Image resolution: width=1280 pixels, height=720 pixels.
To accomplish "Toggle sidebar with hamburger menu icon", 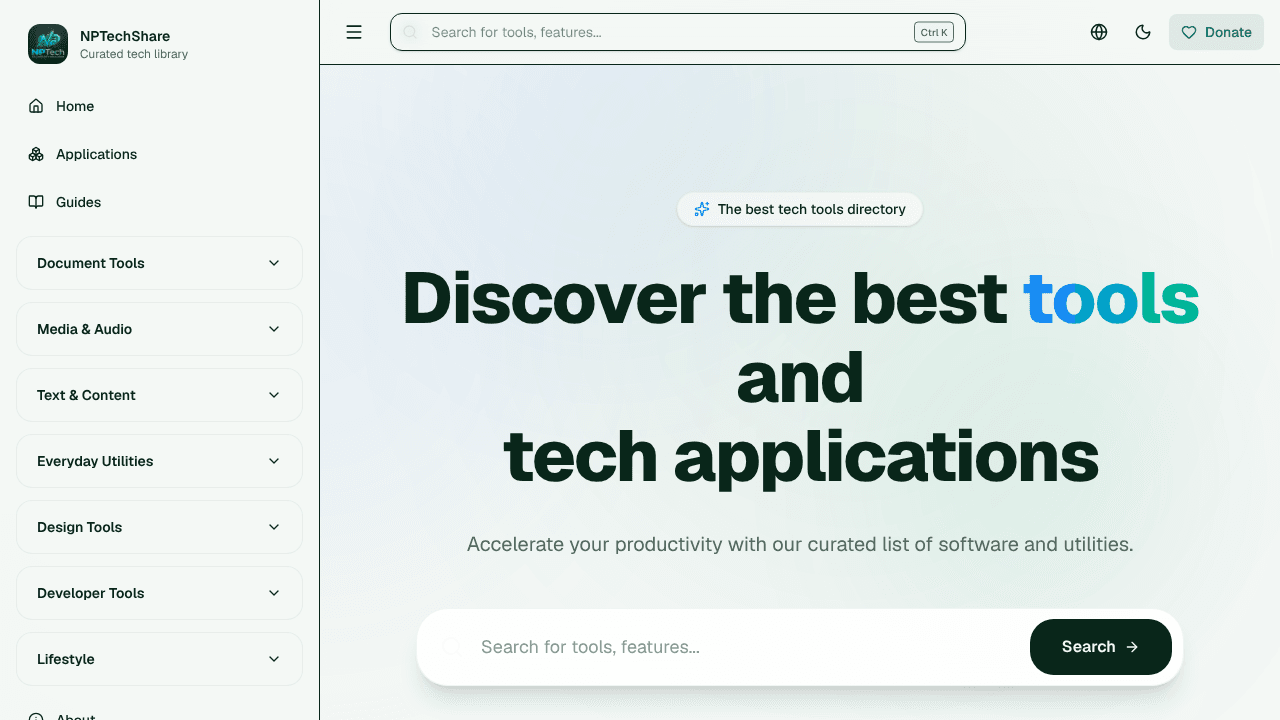I will [x=354, y=32].
